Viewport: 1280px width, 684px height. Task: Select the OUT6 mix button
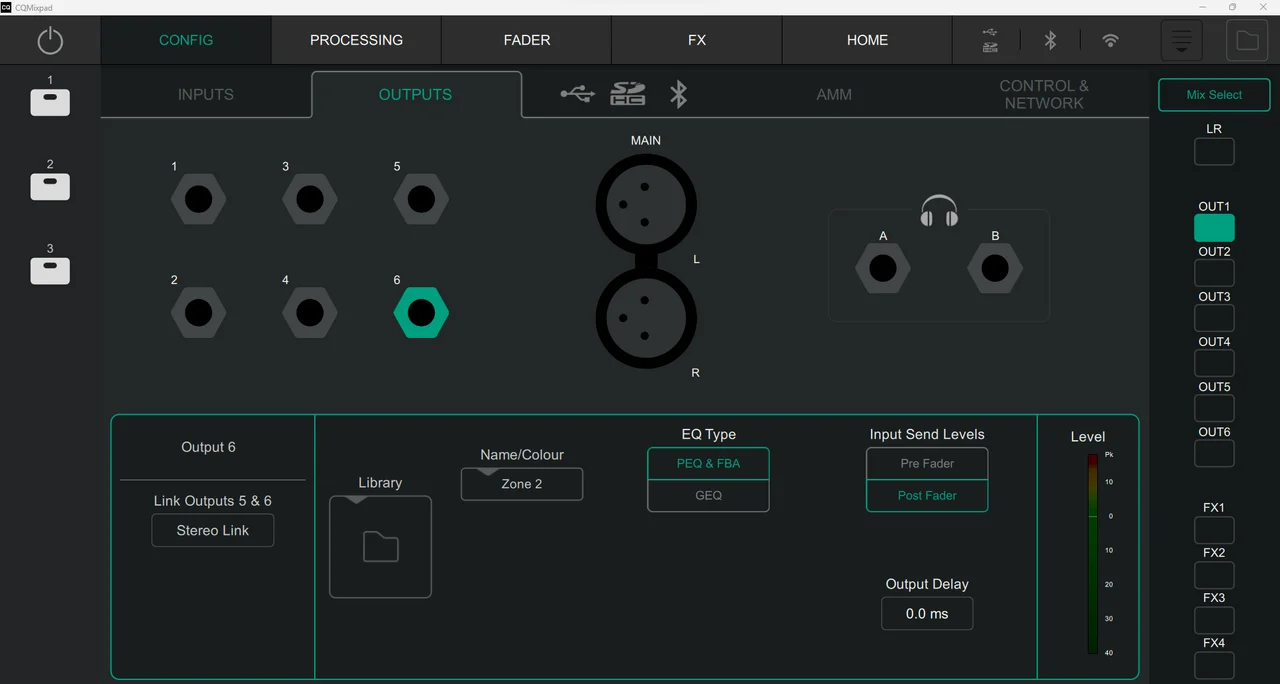point(1214,453)
